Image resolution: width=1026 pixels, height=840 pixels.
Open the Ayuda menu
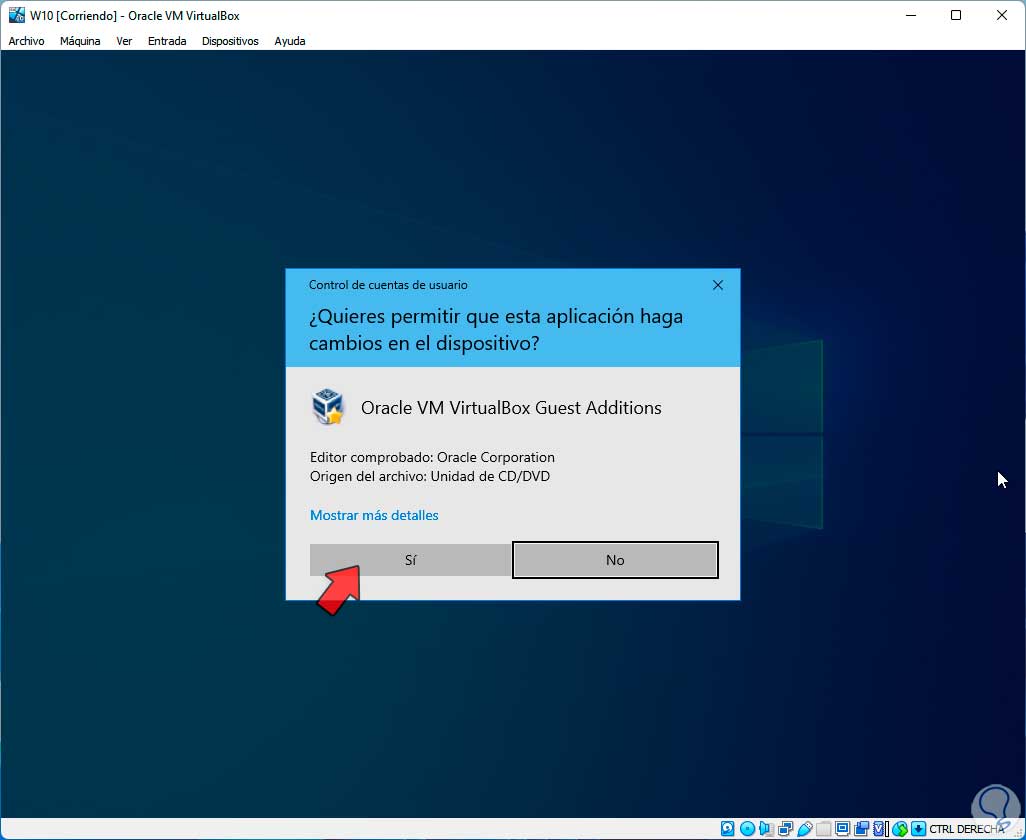click(290, 41)
